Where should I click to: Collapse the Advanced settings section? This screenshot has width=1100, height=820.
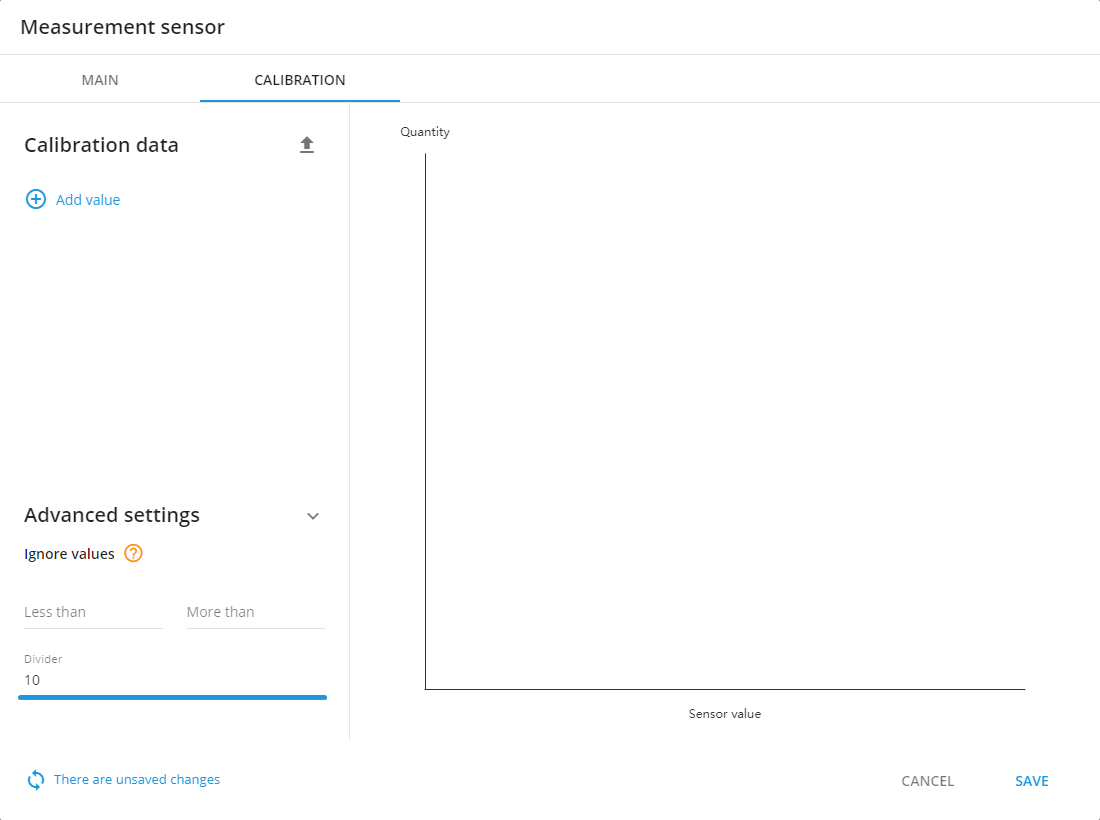(x=313, y=516)
